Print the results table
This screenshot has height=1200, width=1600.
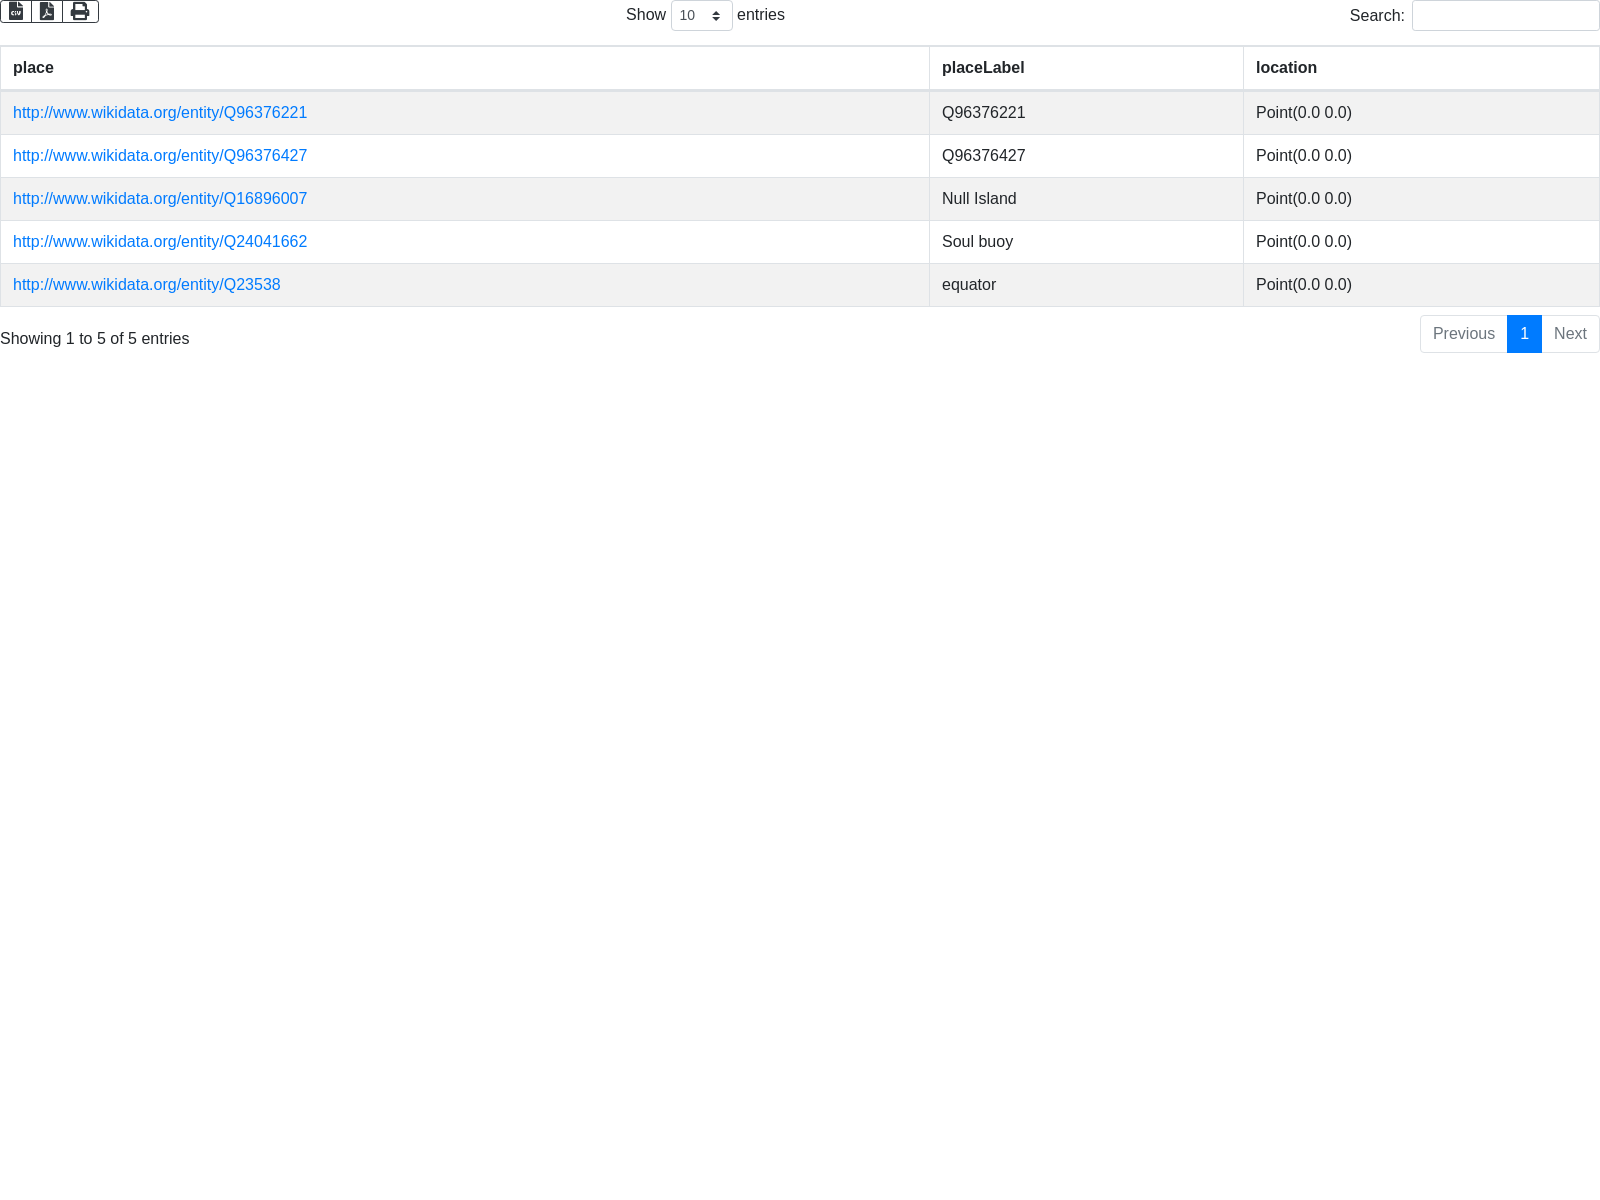80,11
